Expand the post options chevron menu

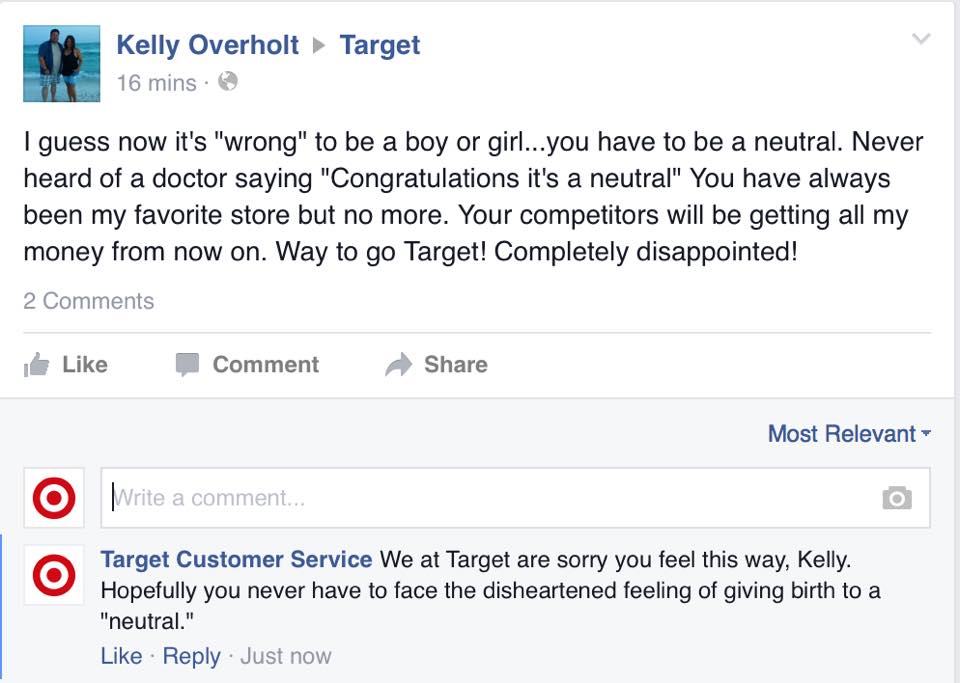(x=921, y=40)
